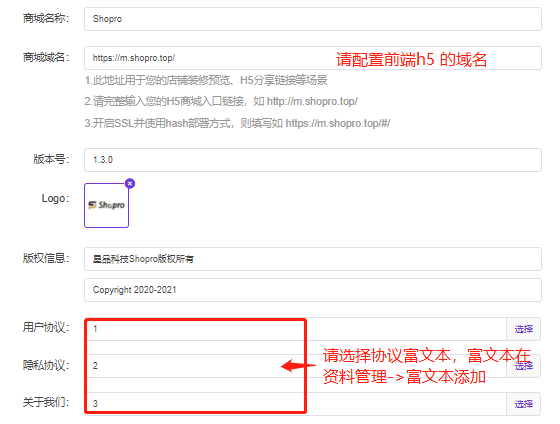Choose rich text via 选择 for 用户协议
Screen dimensions: 560x424
(x=524, y=329)
